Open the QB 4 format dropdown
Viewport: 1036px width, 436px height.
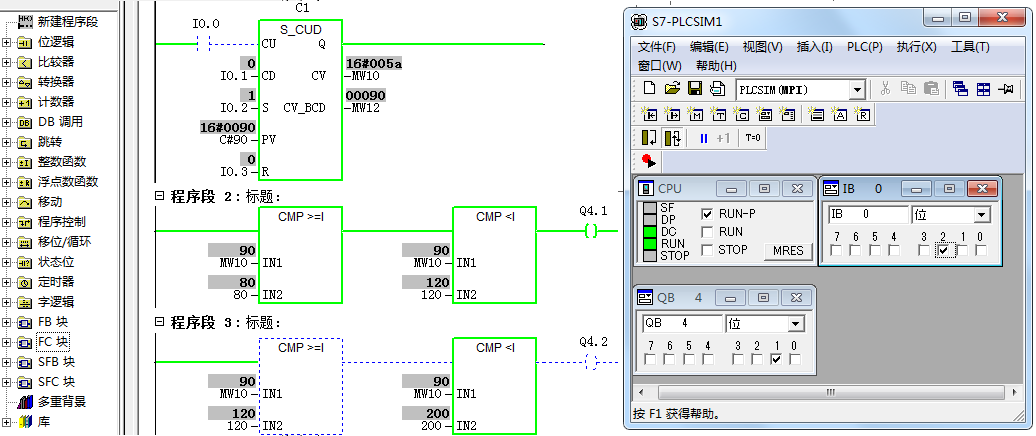coord(796,324)
